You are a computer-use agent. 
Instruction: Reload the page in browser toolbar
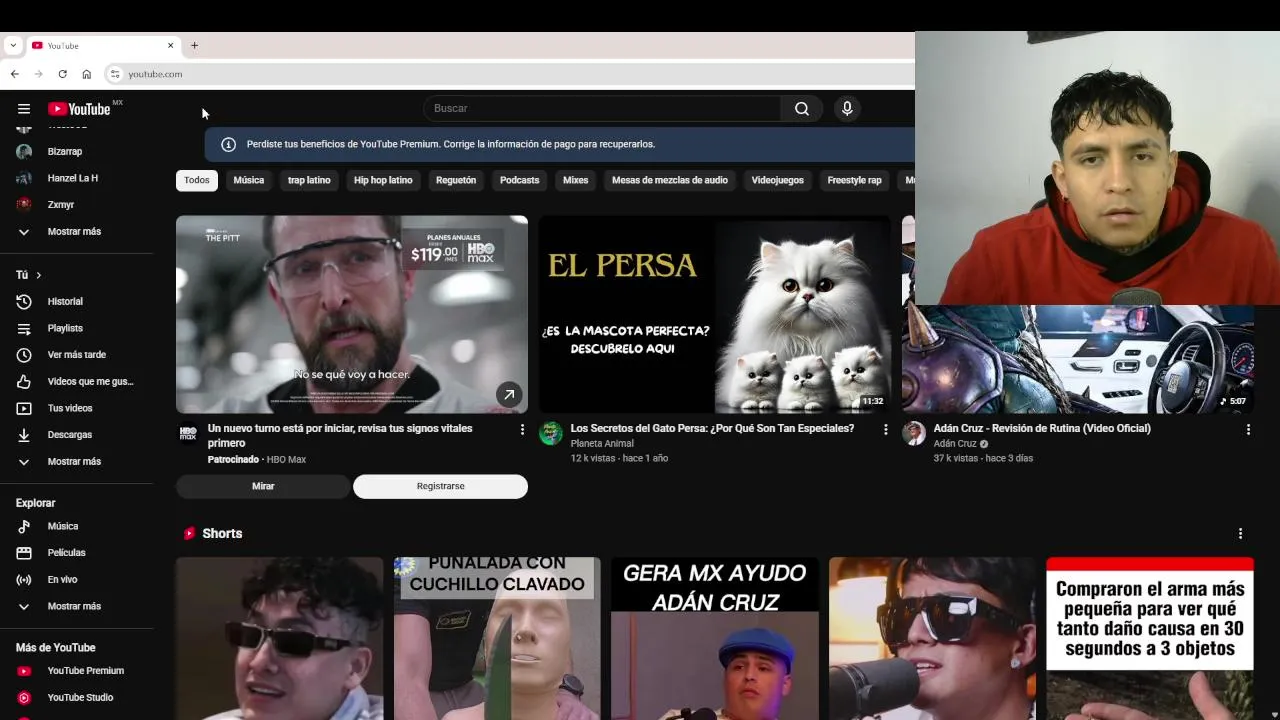62,74
